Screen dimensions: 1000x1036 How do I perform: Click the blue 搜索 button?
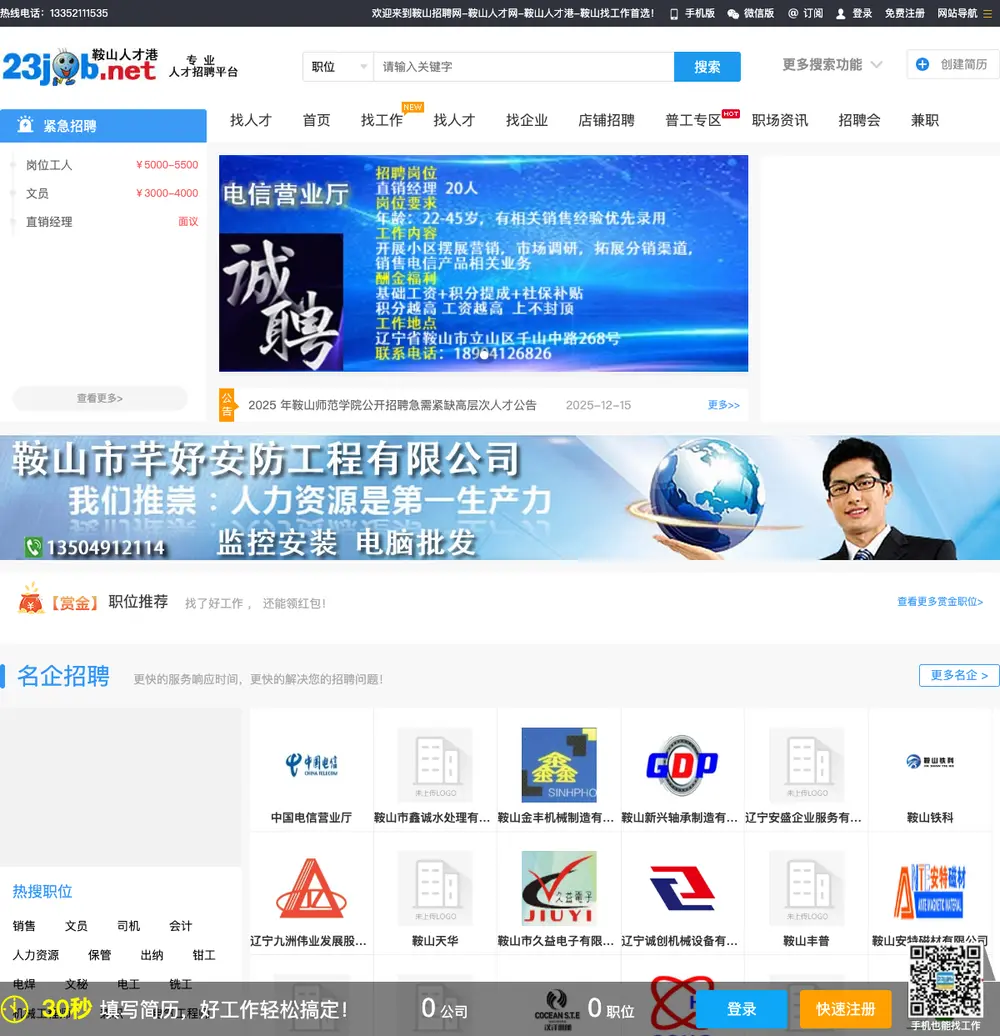pyautogui.click(x=707, y=67)
